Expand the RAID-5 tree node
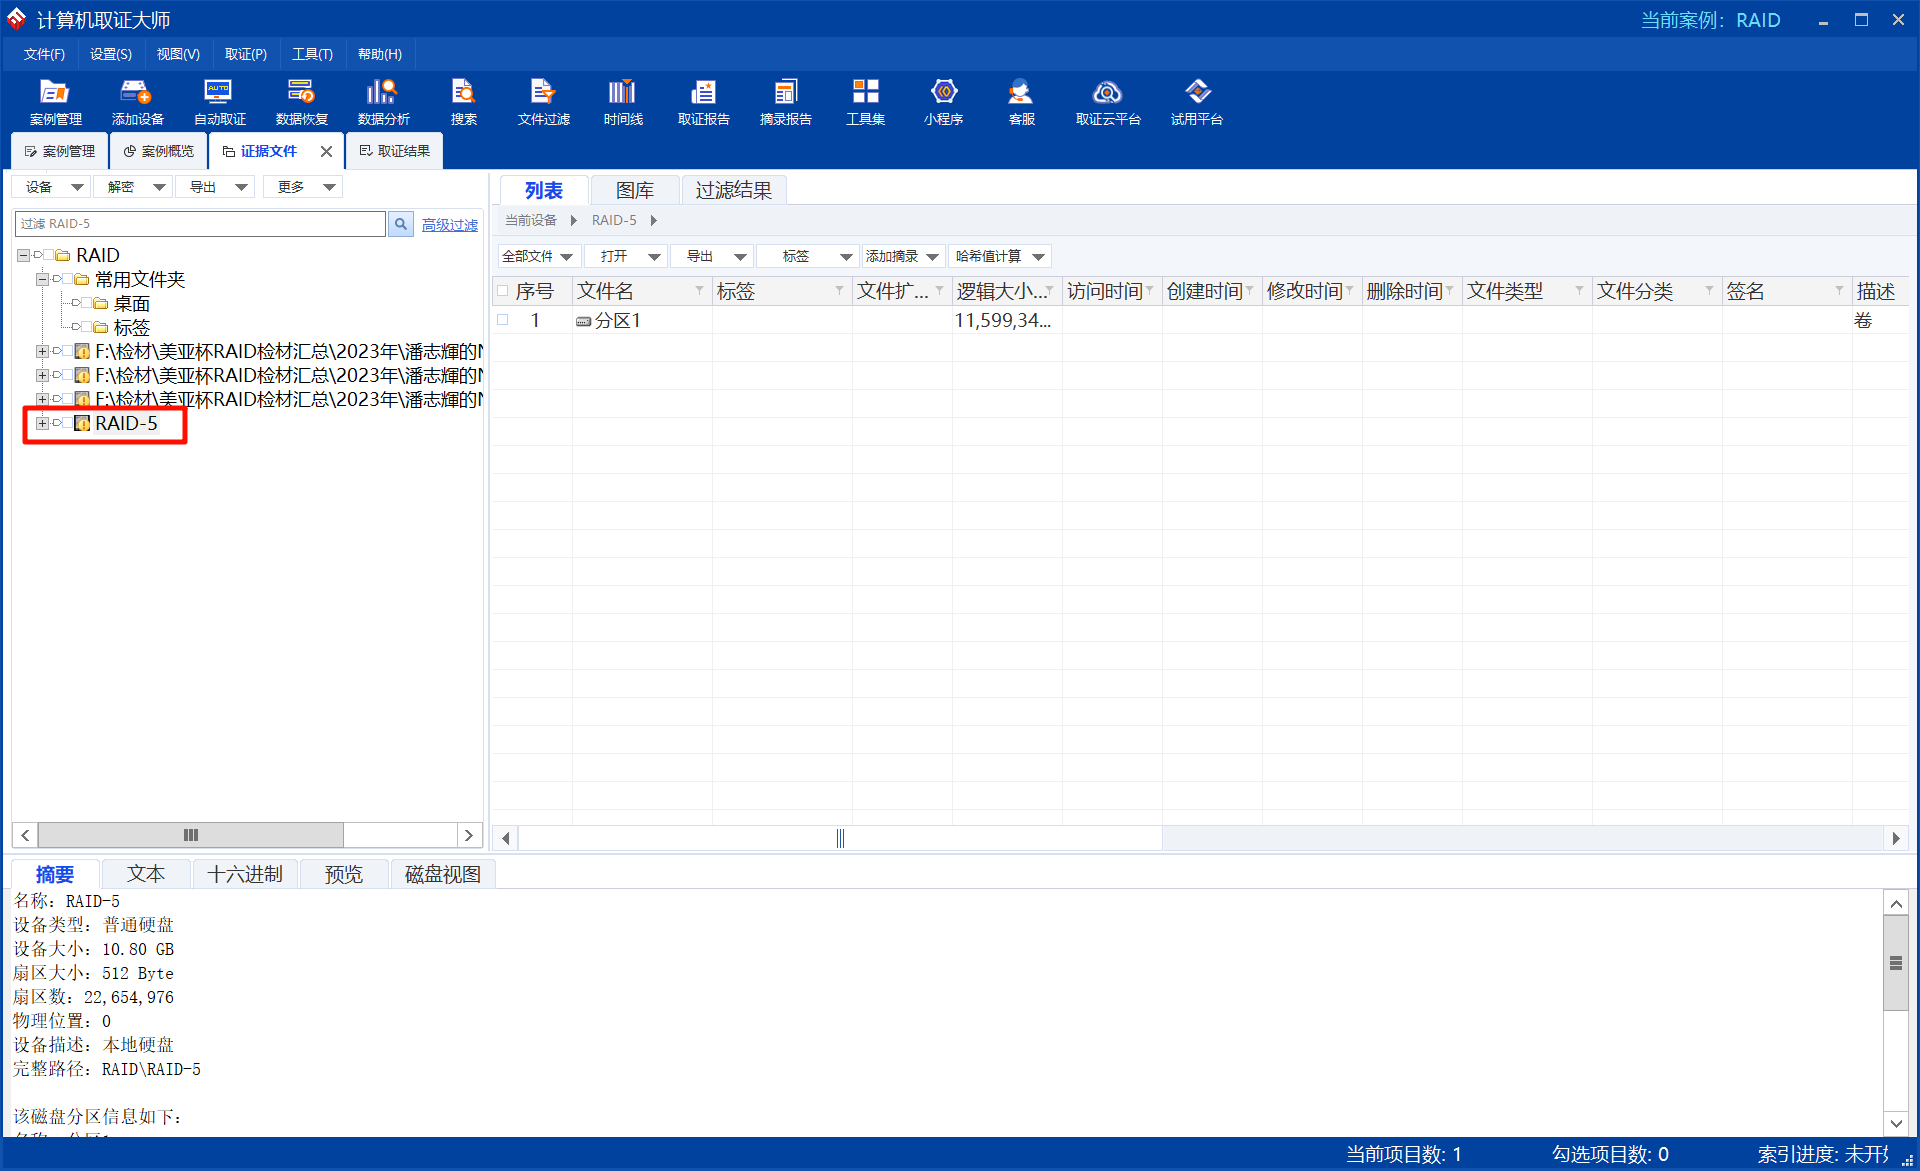Viewport: 1920px width, 1171px height. (x=42, y=423)
